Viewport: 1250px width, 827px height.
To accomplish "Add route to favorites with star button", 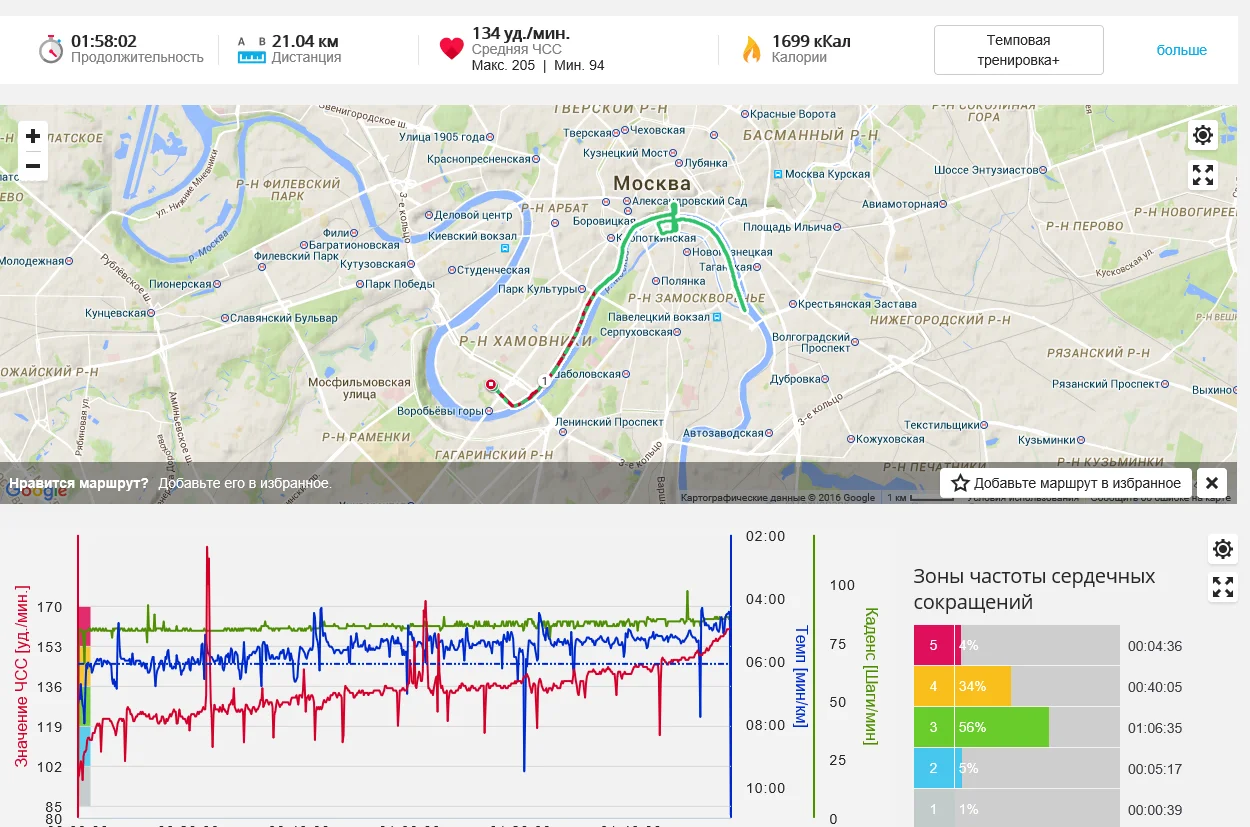I will [x=1066, y=483].
